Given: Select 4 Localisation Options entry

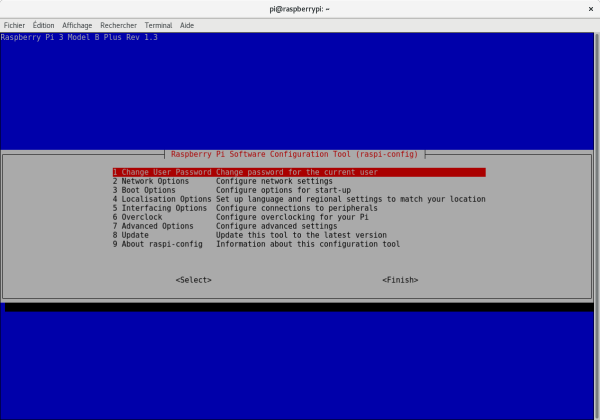Looking at the screenshot, I should point(299,199).
